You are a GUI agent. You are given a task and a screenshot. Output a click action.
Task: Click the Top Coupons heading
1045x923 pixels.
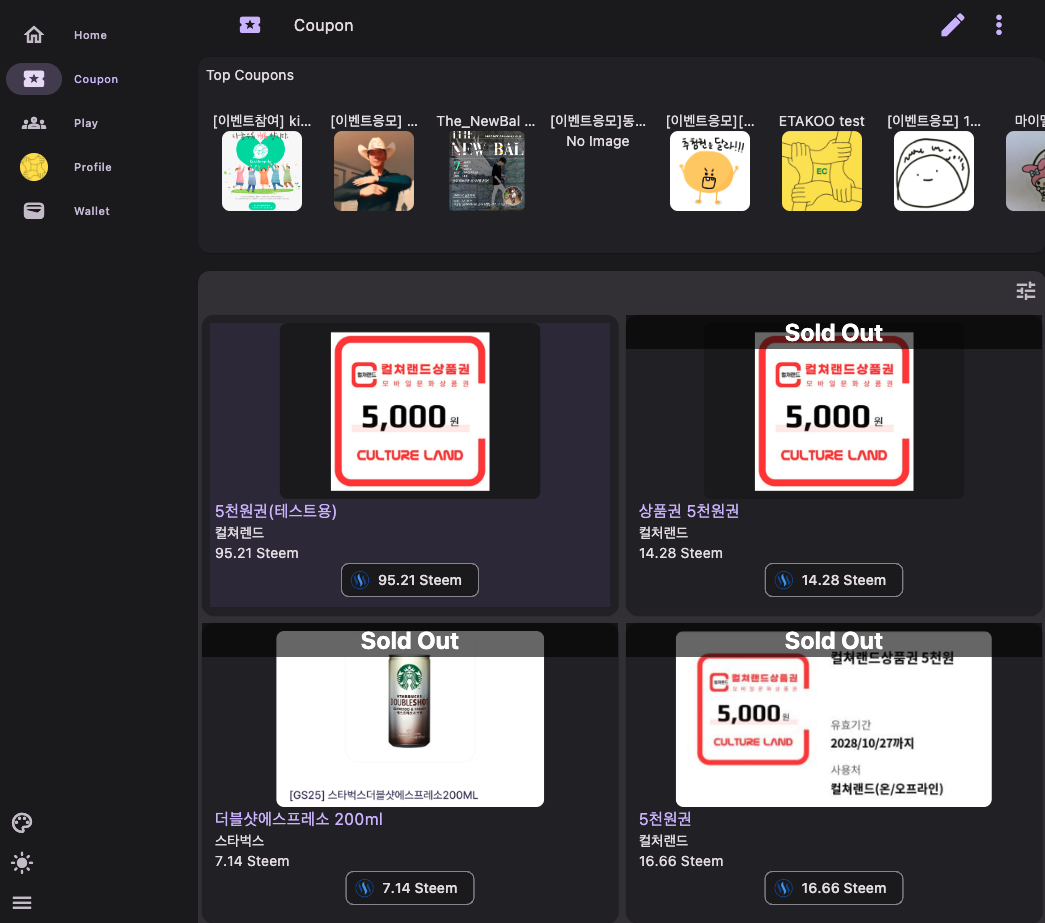pos(250,75)
